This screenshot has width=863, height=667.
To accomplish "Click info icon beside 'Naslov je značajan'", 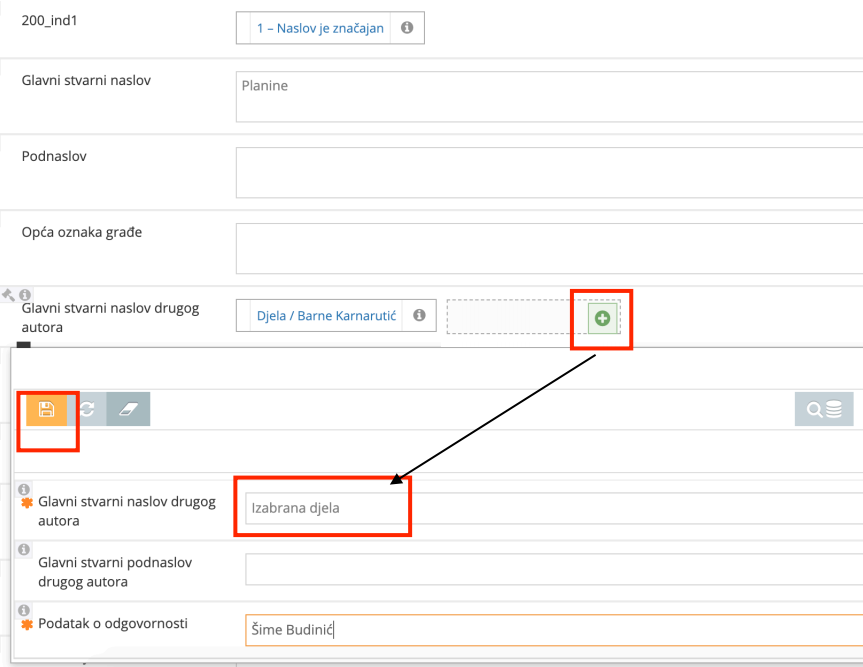I will 407,28.
